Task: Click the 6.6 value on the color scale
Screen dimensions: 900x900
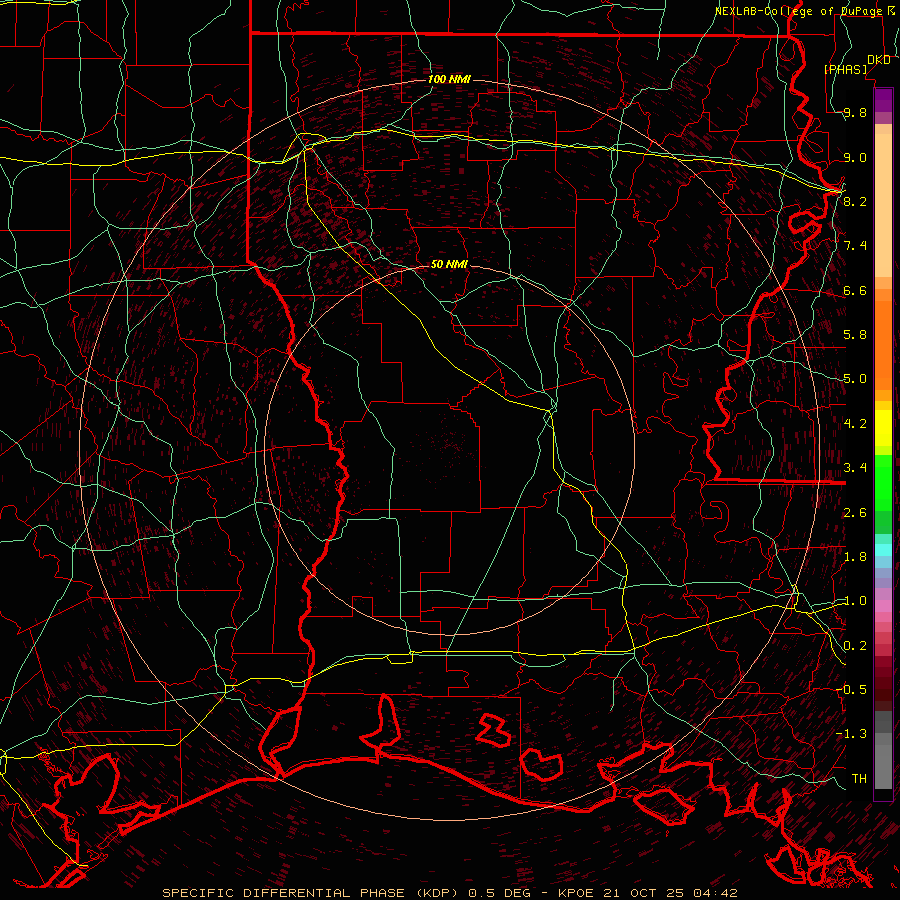Action: point(855,290)
